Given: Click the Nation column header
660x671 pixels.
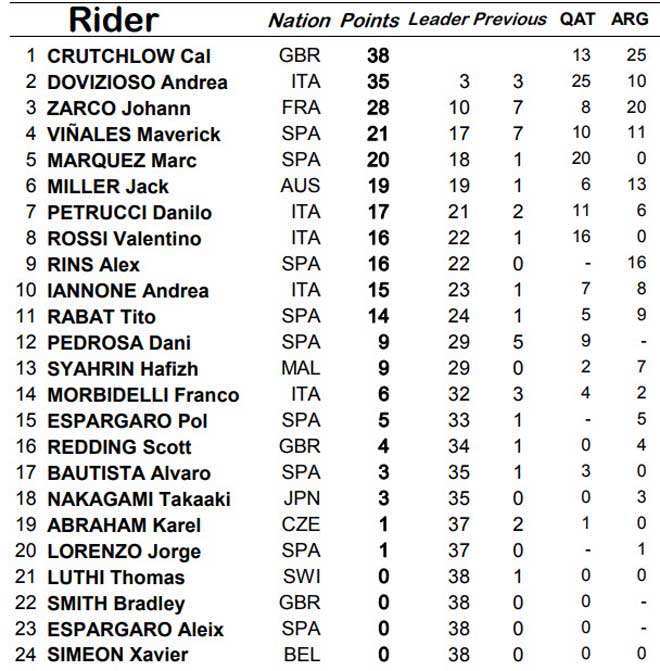Looking at the screenshot, I should click(299, 20).
